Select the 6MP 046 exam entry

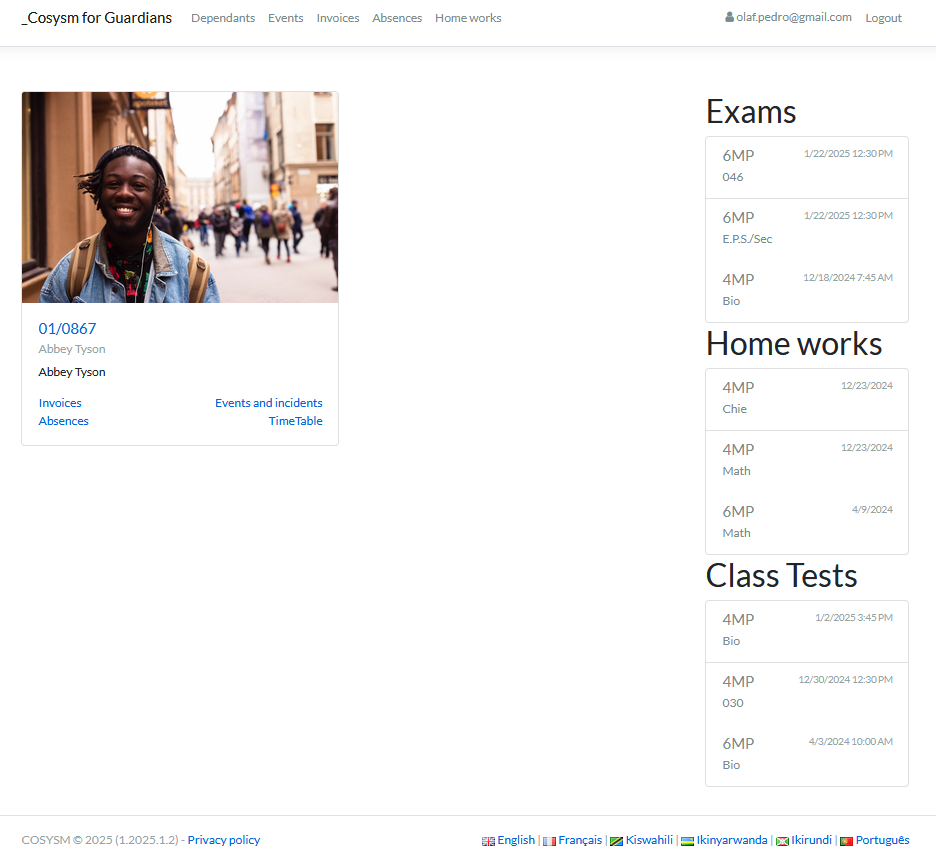pos(806,167)
